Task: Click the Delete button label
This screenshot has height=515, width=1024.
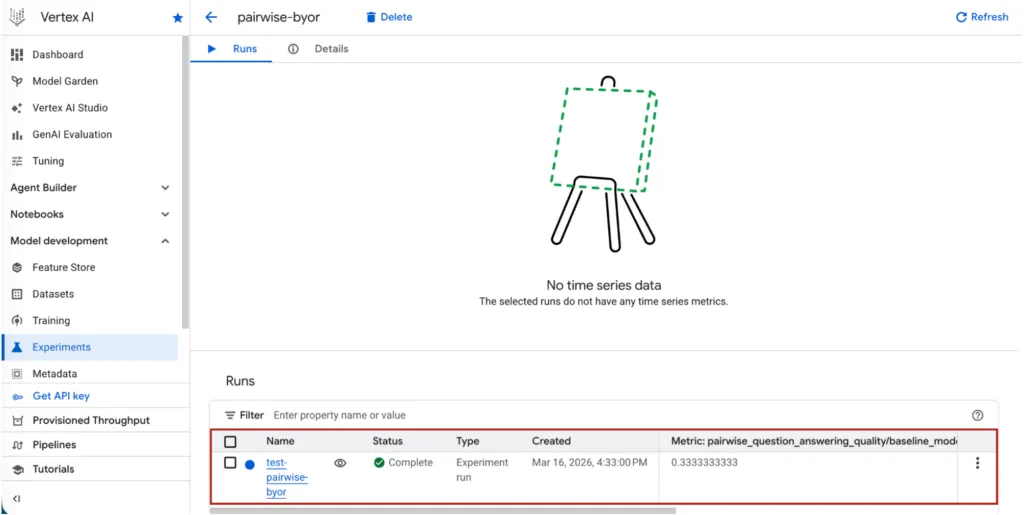Action: 396,17
